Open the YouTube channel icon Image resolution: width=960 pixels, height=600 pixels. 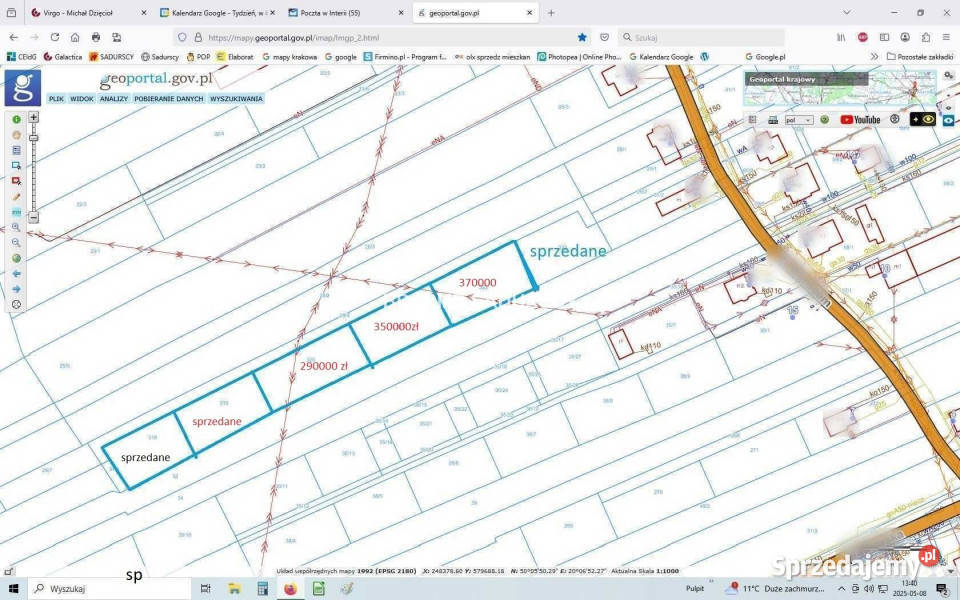862,119
